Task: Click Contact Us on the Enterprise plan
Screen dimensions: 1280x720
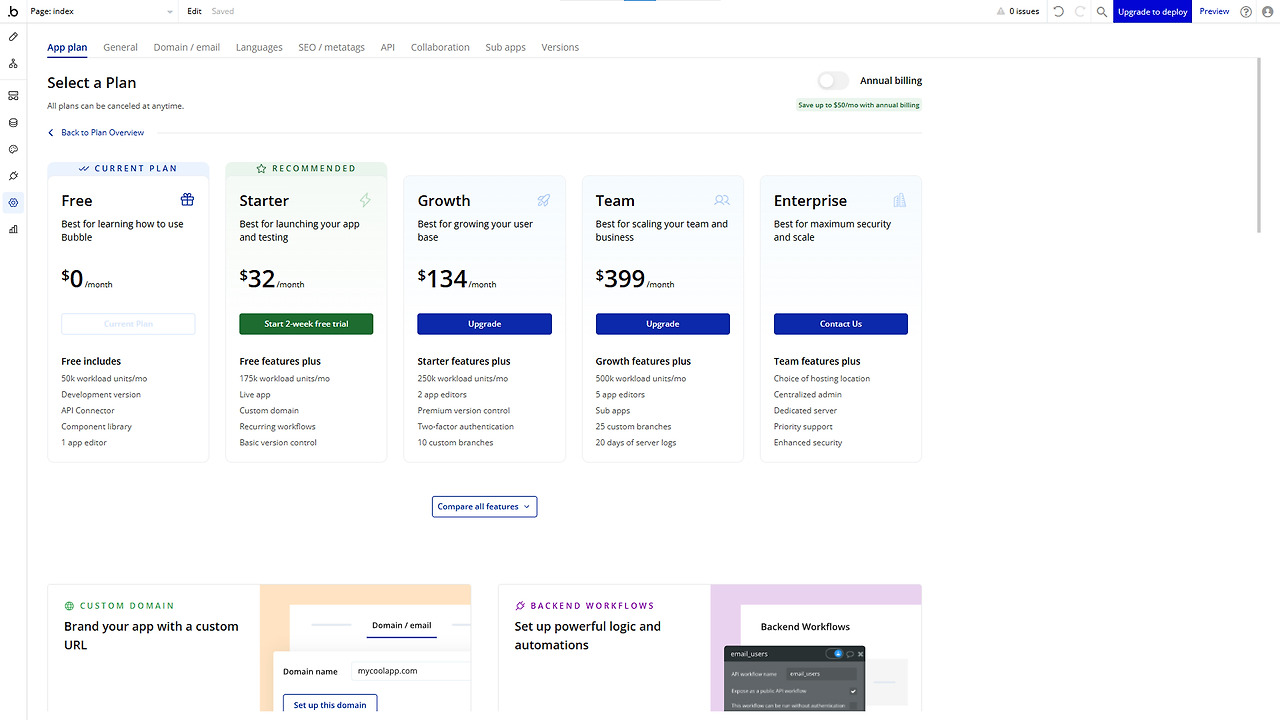Action: (841, 324)
